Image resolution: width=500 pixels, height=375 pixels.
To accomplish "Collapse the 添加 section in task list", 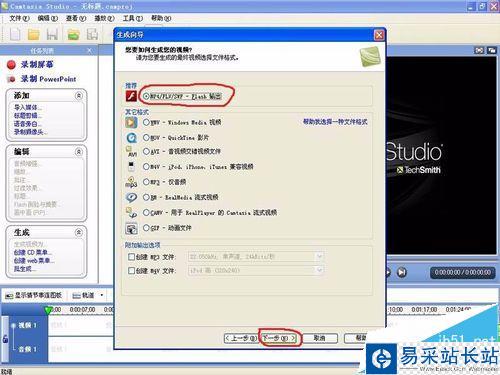I will tap(79, 96).
